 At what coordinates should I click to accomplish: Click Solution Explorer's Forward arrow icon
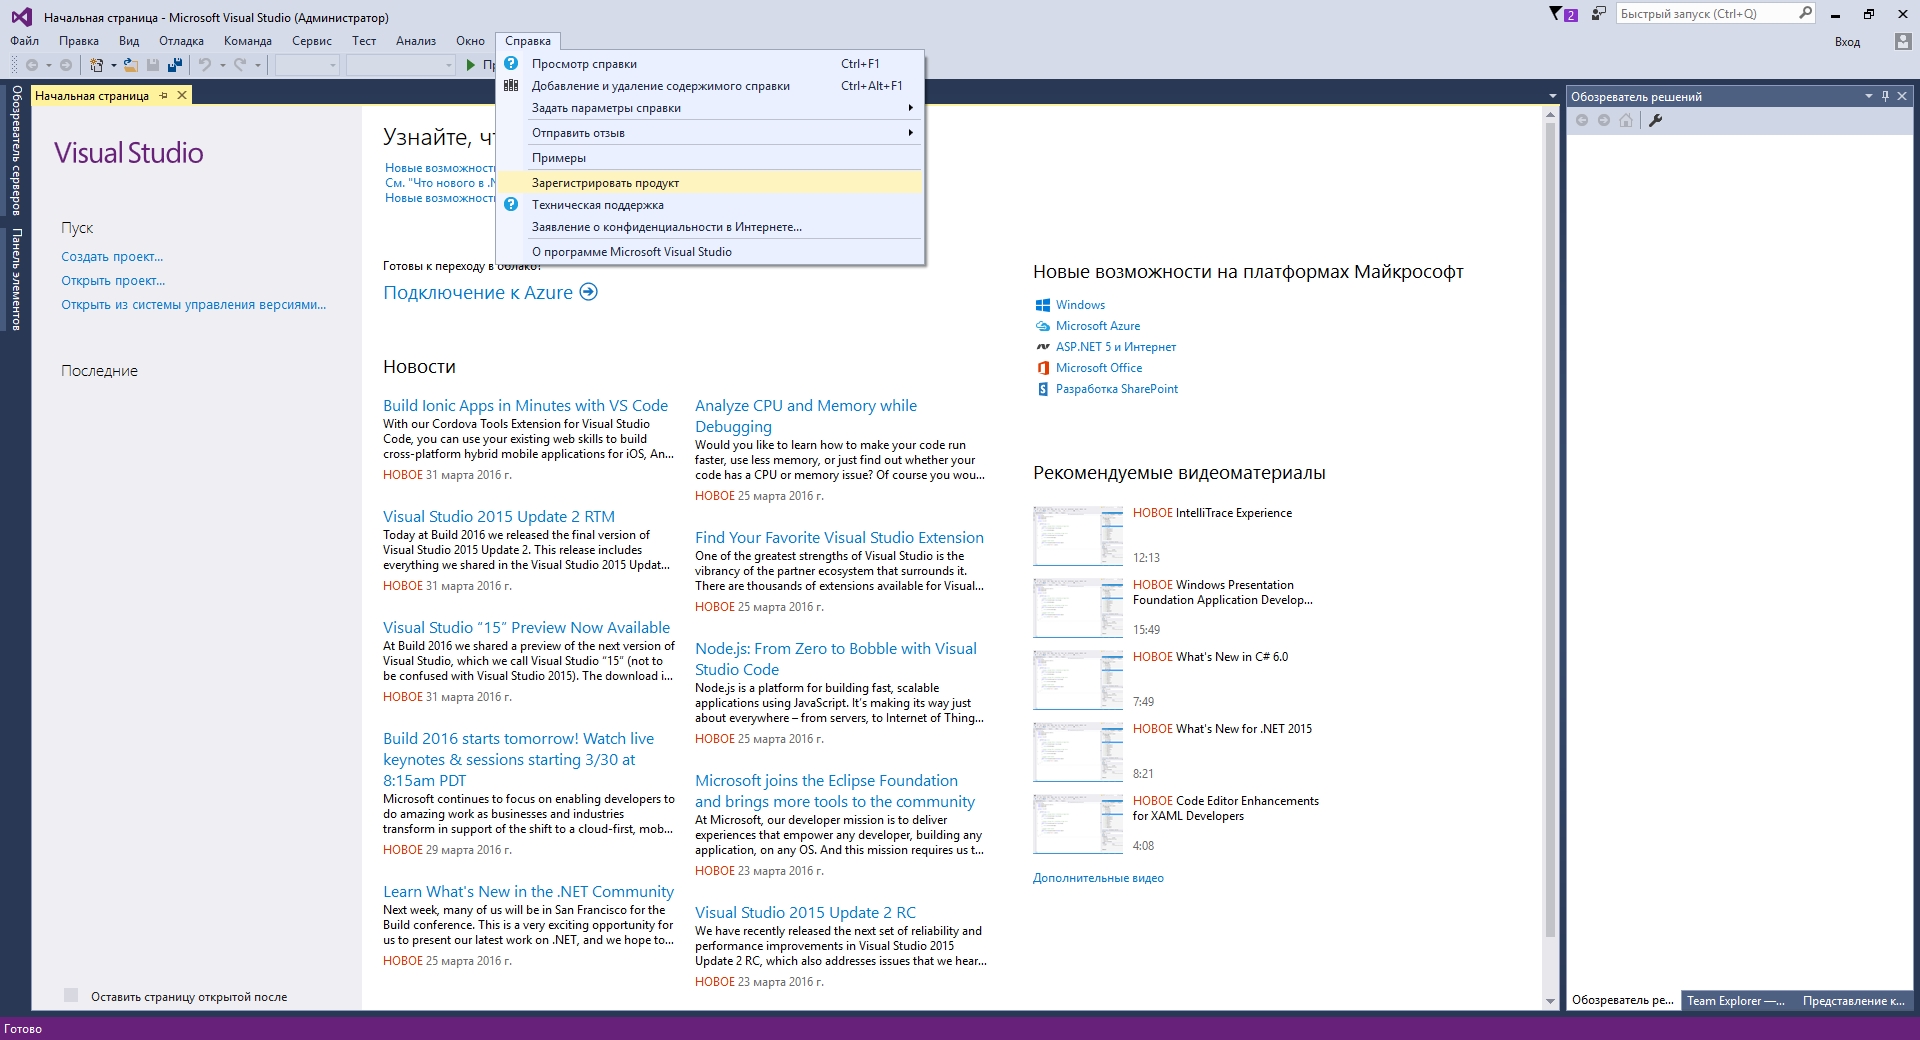coord(1604,120)
